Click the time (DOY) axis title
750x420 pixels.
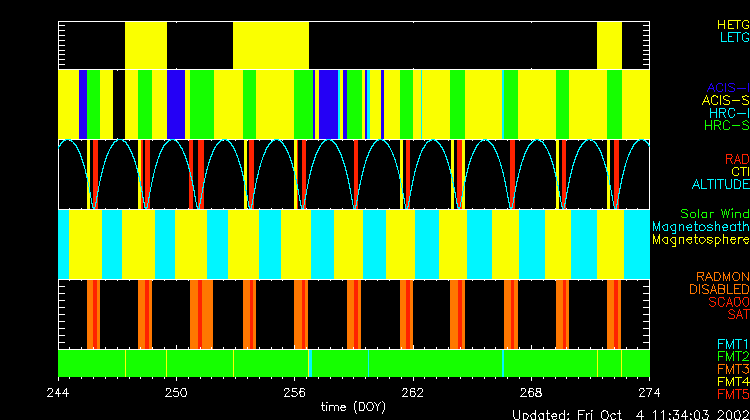click(353, 408)
